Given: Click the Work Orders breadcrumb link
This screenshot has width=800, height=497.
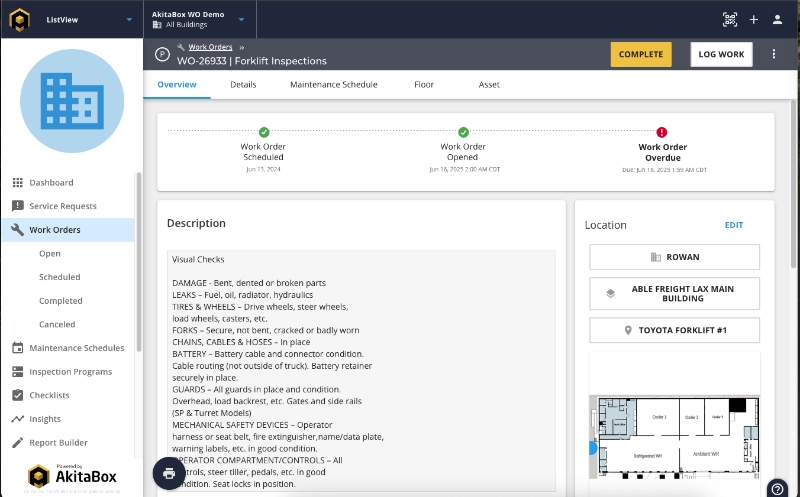Looking at the screenshot, I should pyautogui.click(x=210, y=47).
